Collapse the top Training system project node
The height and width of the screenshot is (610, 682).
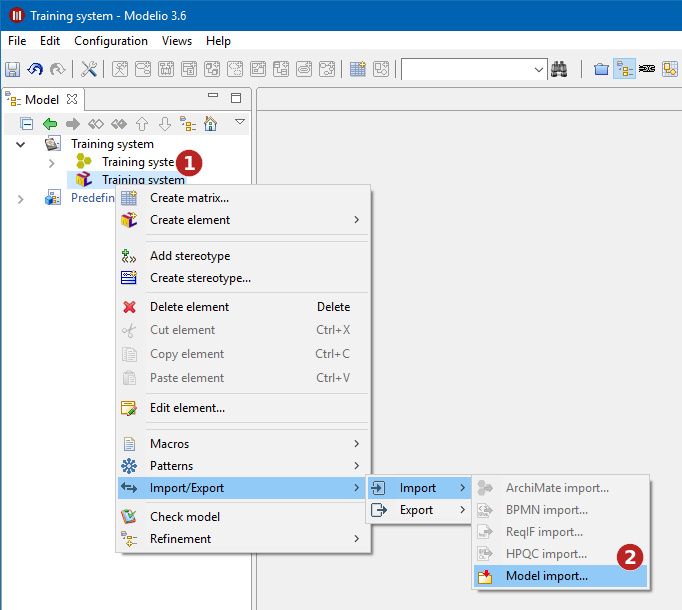(20, 144)
